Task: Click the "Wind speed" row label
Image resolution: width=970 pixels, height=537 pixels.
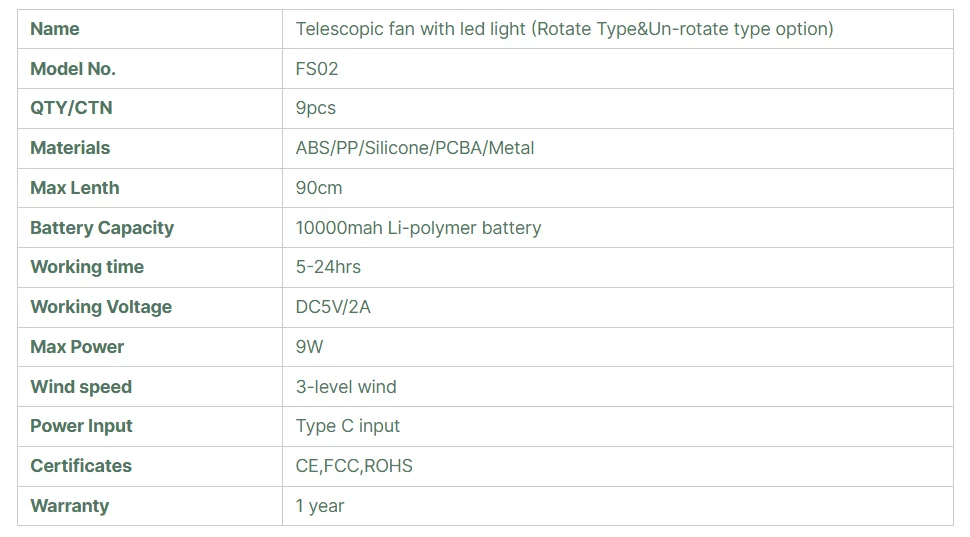Action: coord(81,387)
